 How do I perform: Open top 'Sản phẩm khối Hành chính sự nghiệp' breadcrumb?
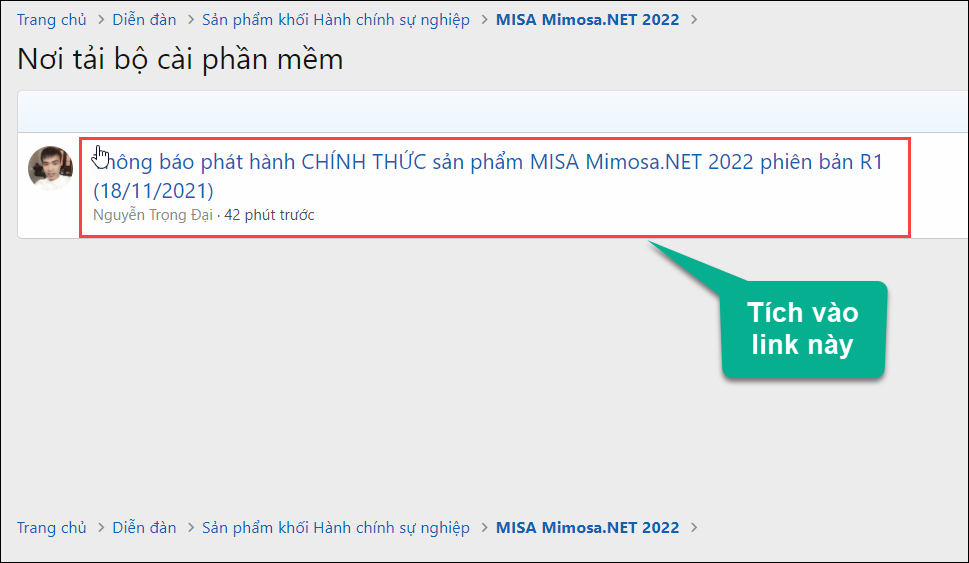click(336, 20)
